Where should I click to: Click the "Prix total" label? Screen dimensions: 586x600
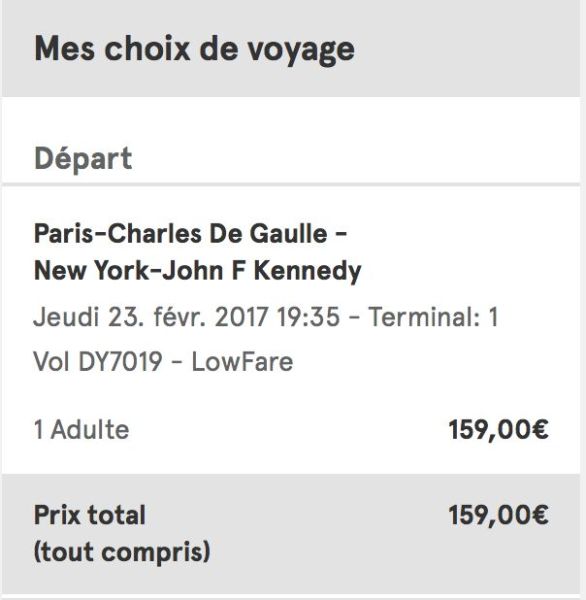tap(90, 515)
